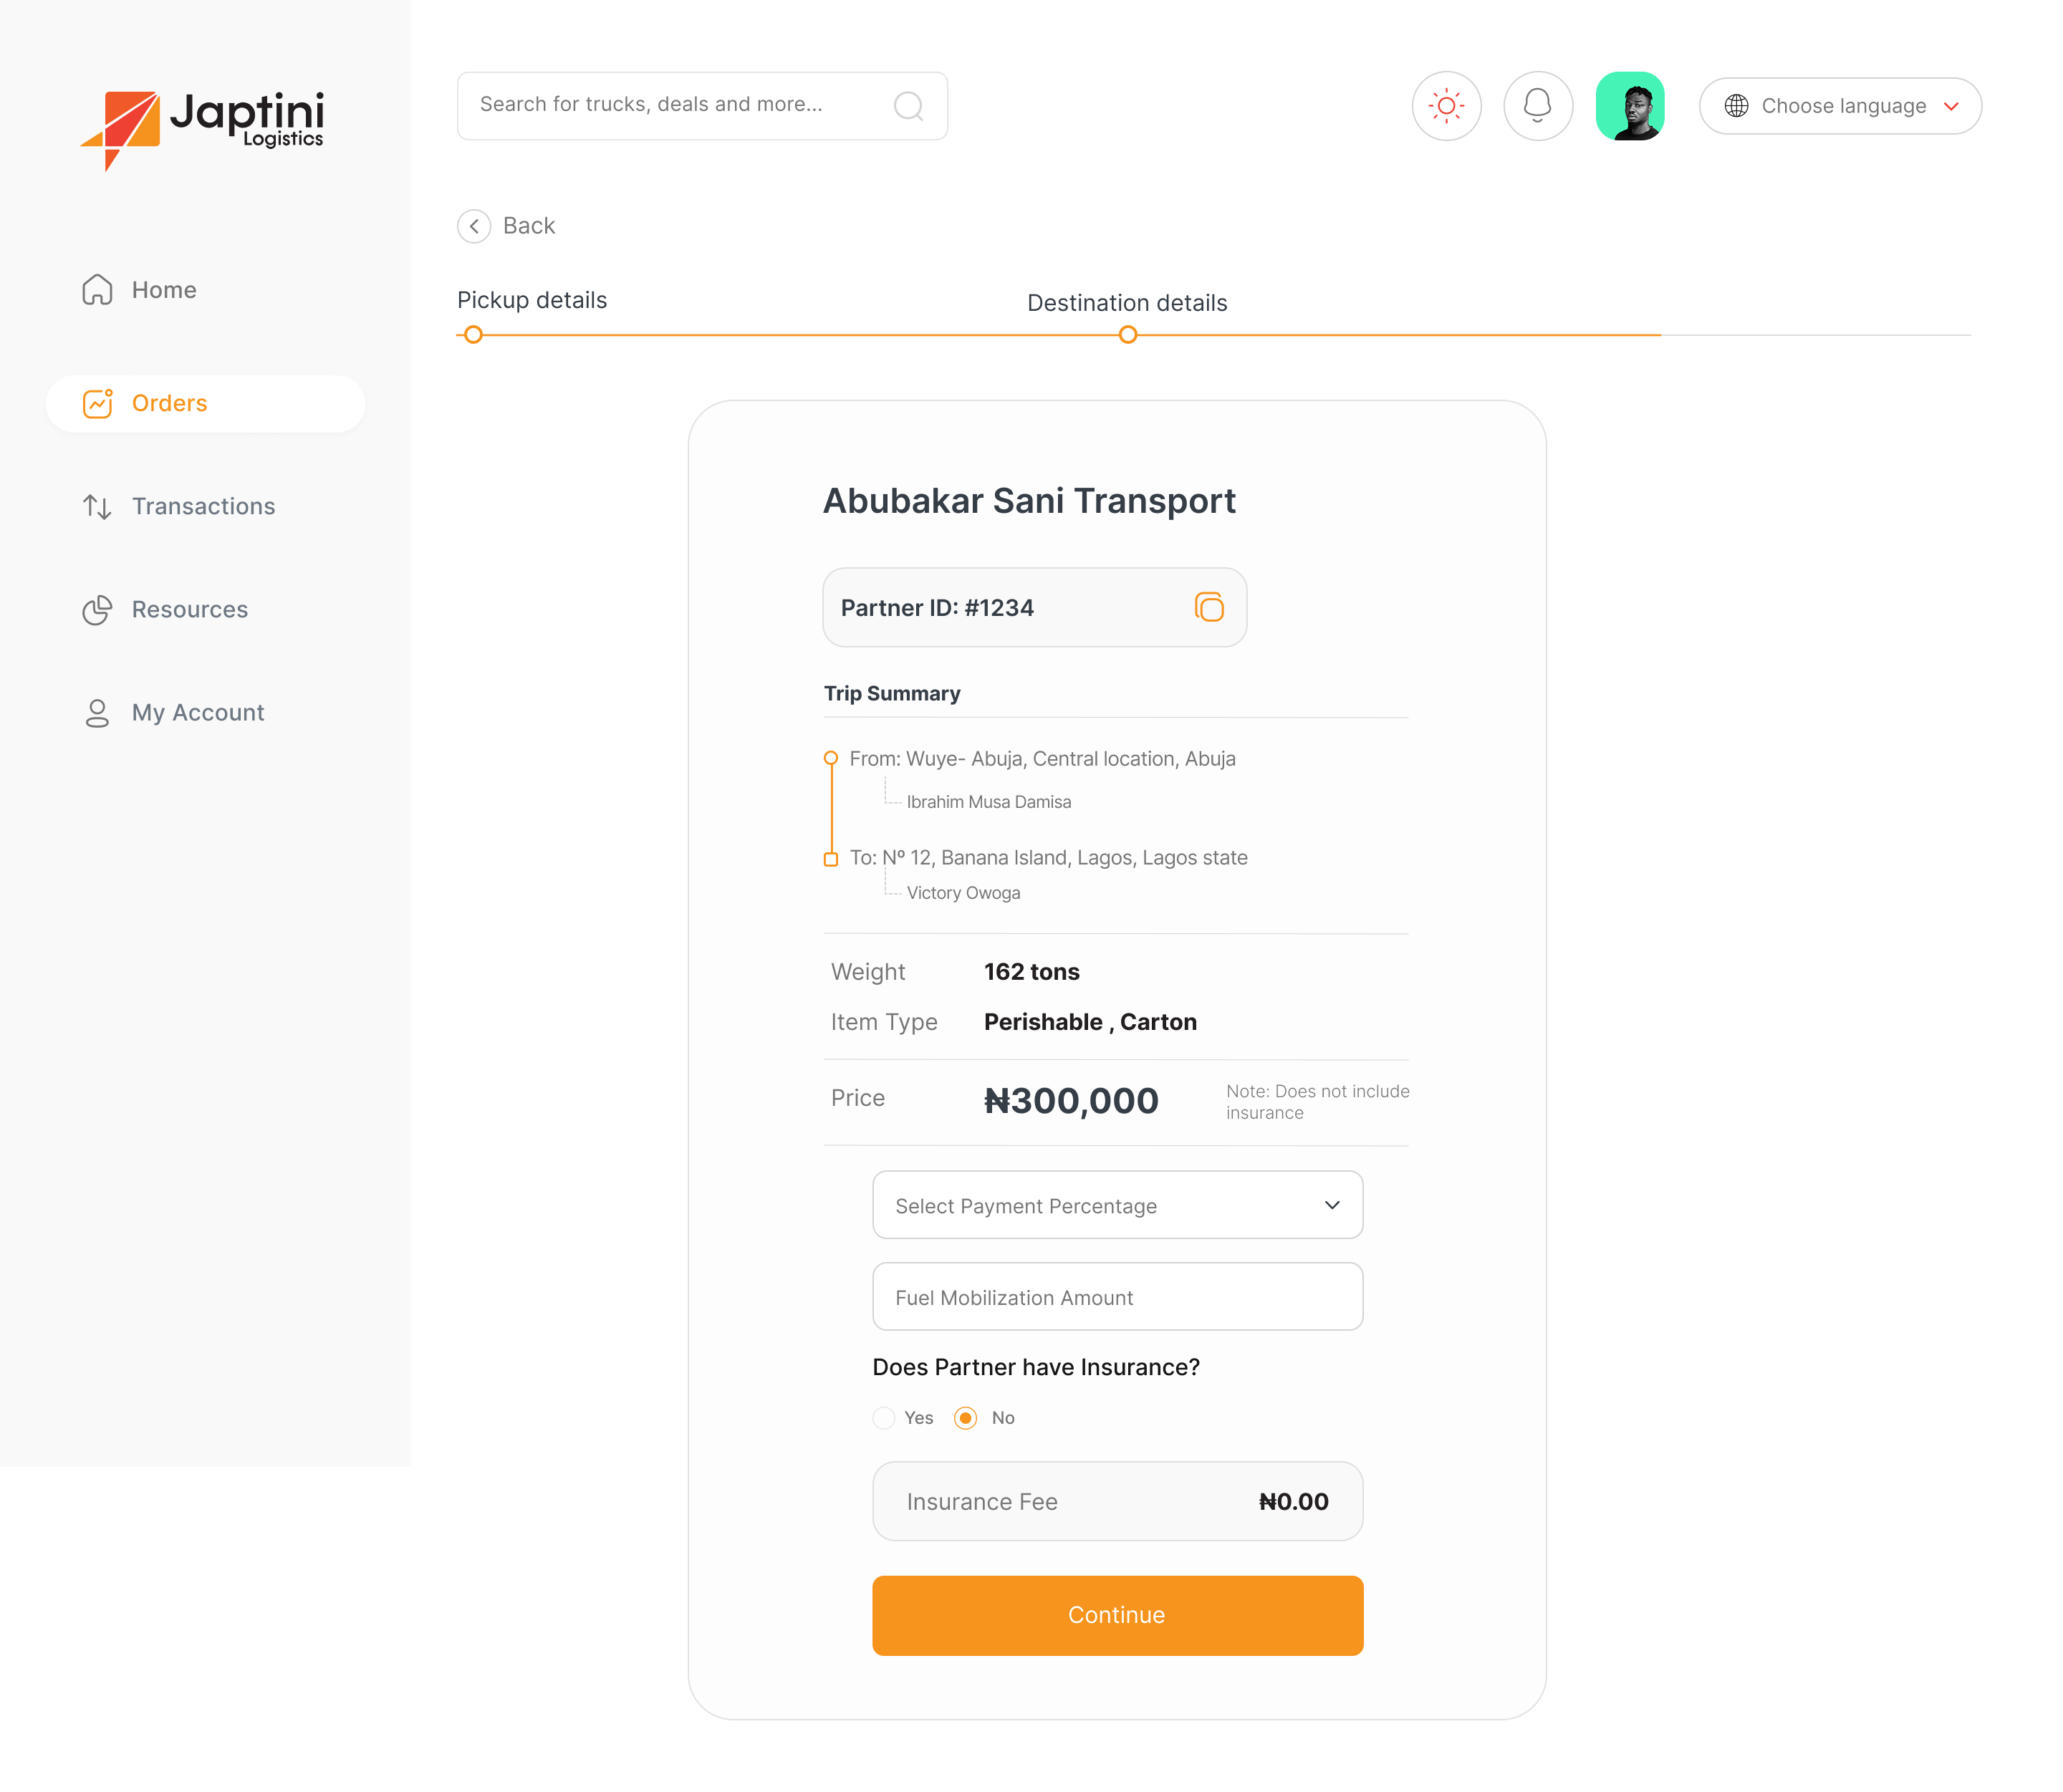Select Yes for partner insurance
This screenshot has height=1792, width=2063.
pos(883,1418)
